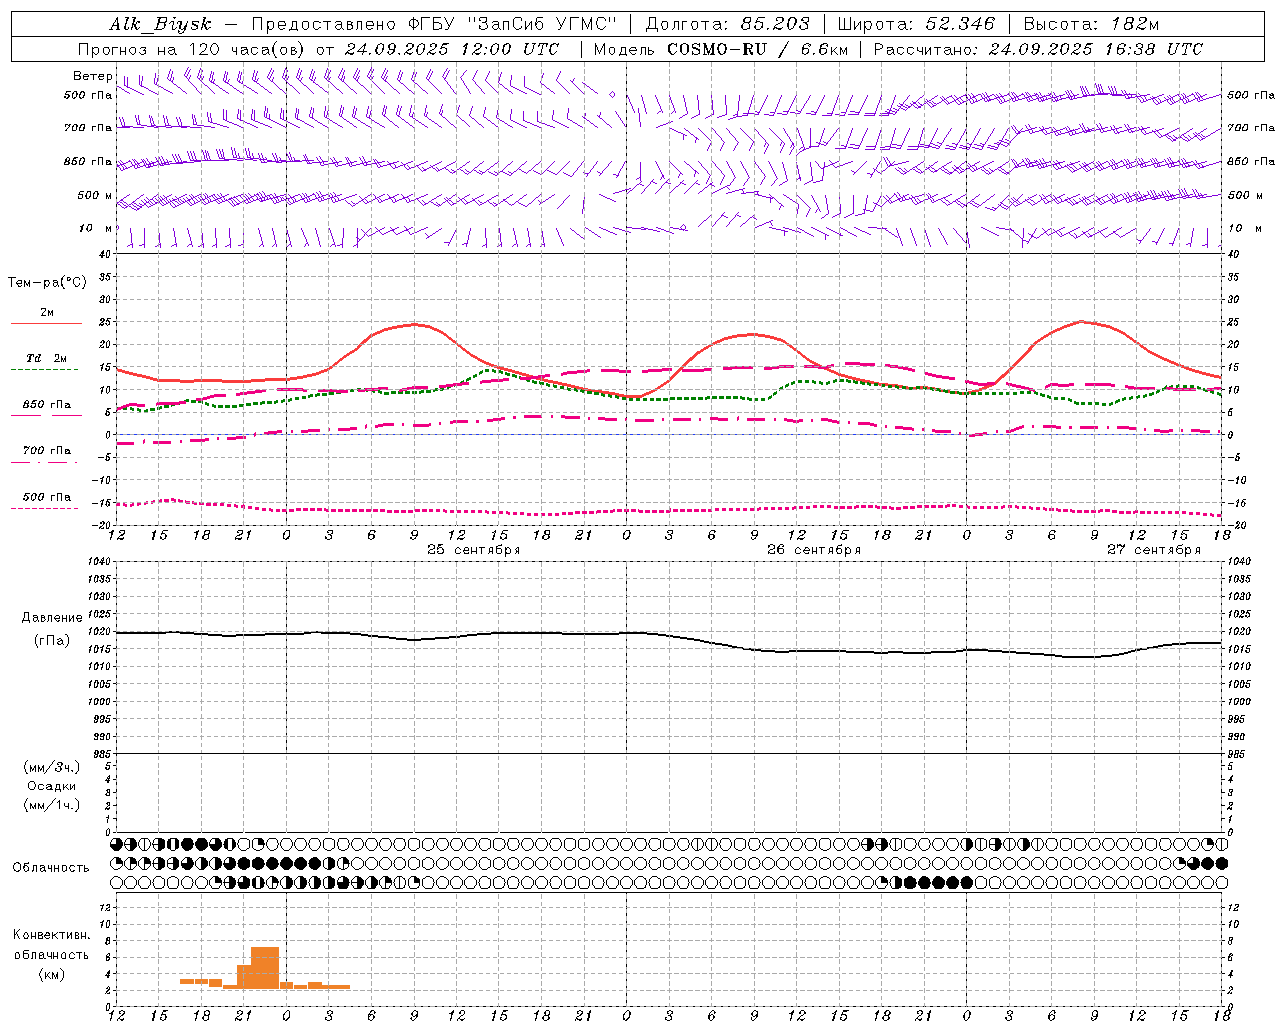Click the left '40' temperature axis tick
Screen dimensions: 1280x1024
(x=105, y=255)
